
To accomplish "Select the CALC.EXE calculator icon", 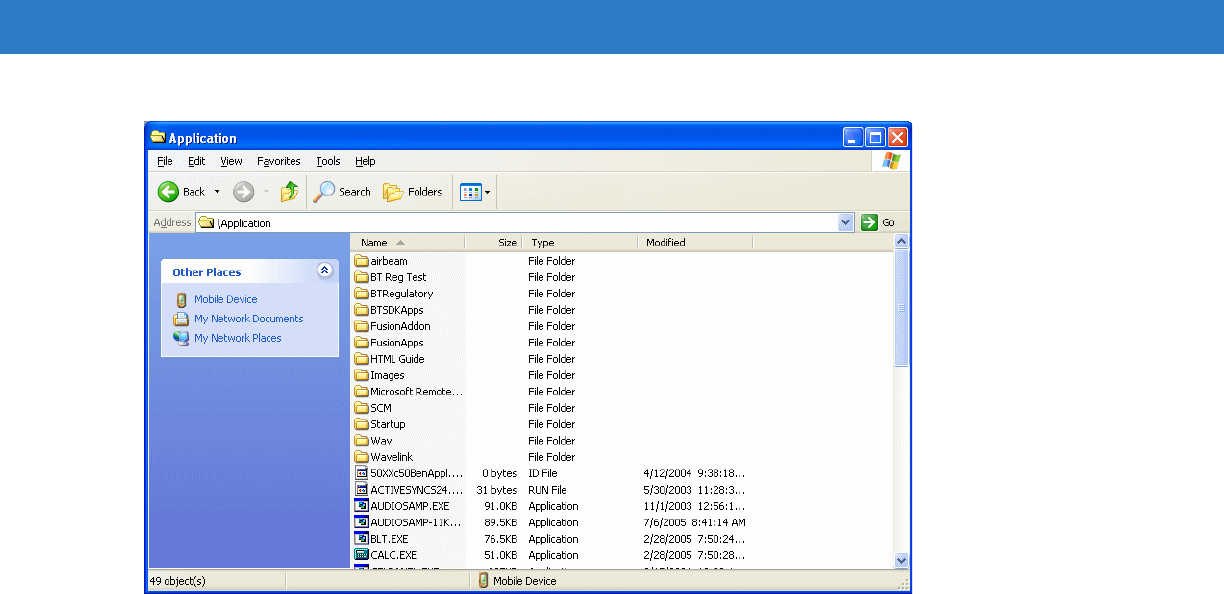I will tap(362, 555).
